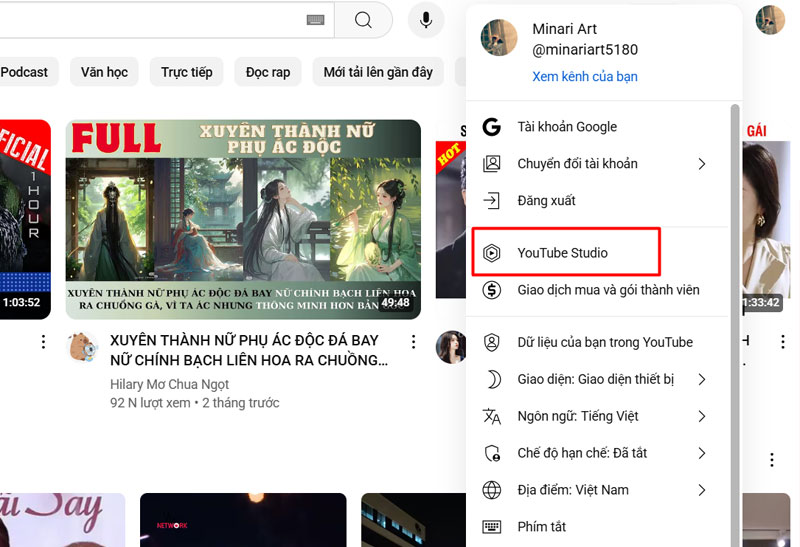Open three-dot menu beside 1:03:52 video
The height and width of the screenshot is (547, 800).
tap(43, 342)
